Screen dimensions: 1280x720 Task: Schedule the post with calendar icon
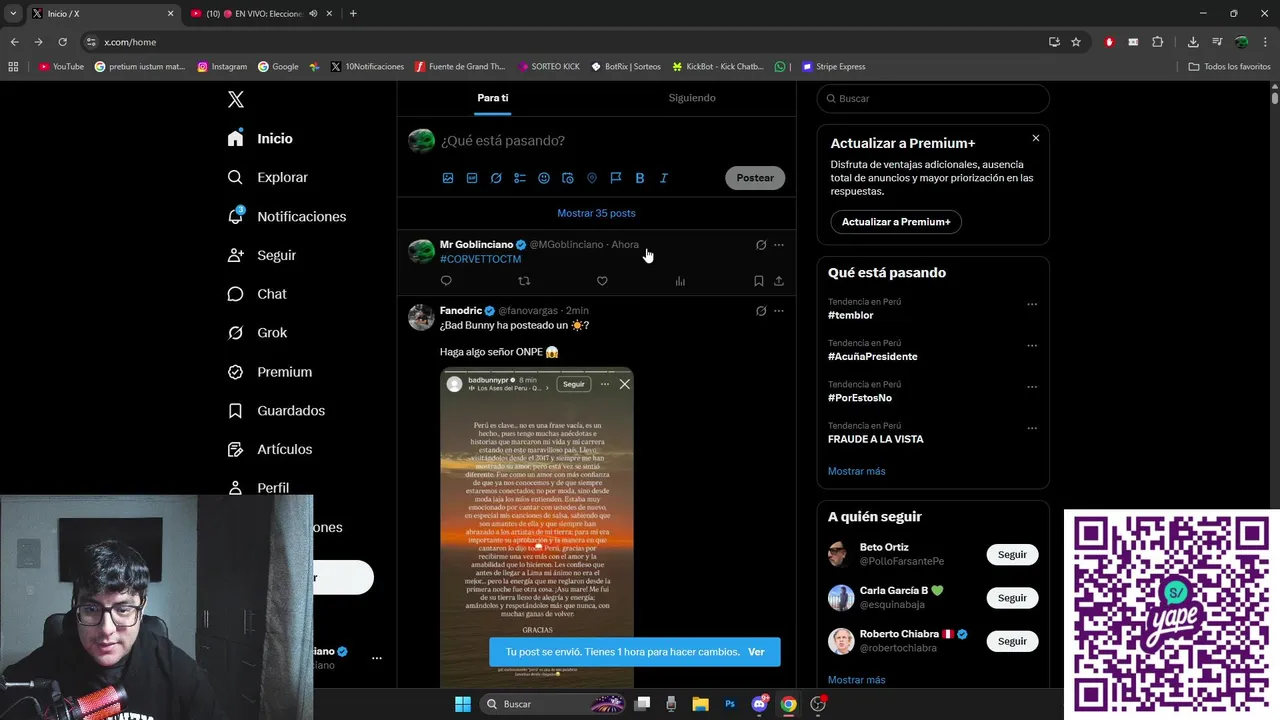point(568,178)
